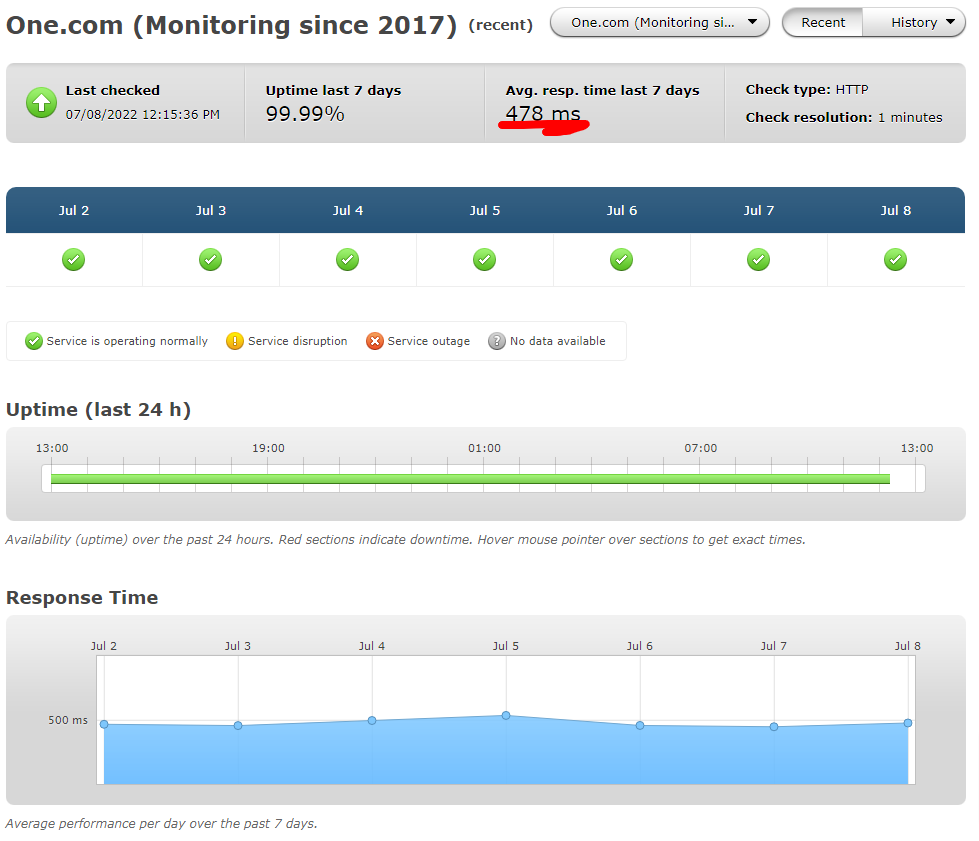Select the Jul 4 column header
Image resolution: width=979 pixels, height=841 pixels.
point(348,210)
